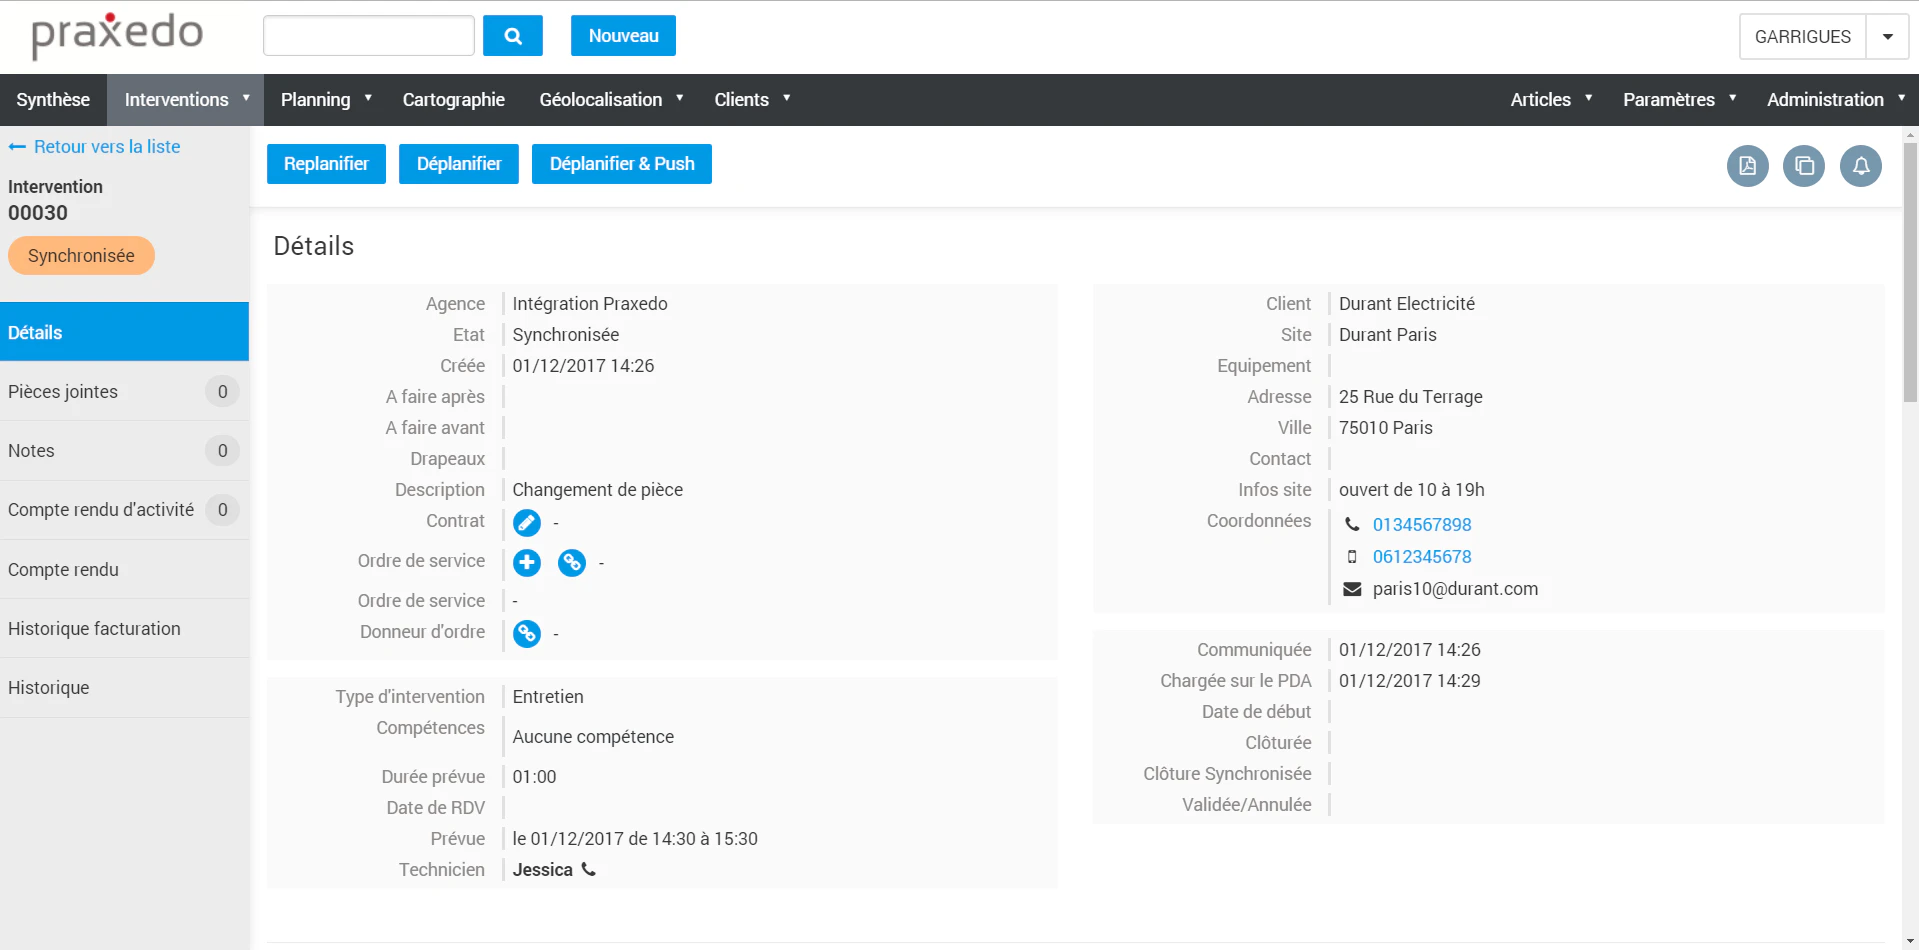Image resolution: width=1919 pixels, height=950 pixels.
Task: Click client name Durant Electricité
Action: click(x=1406, y=304)
